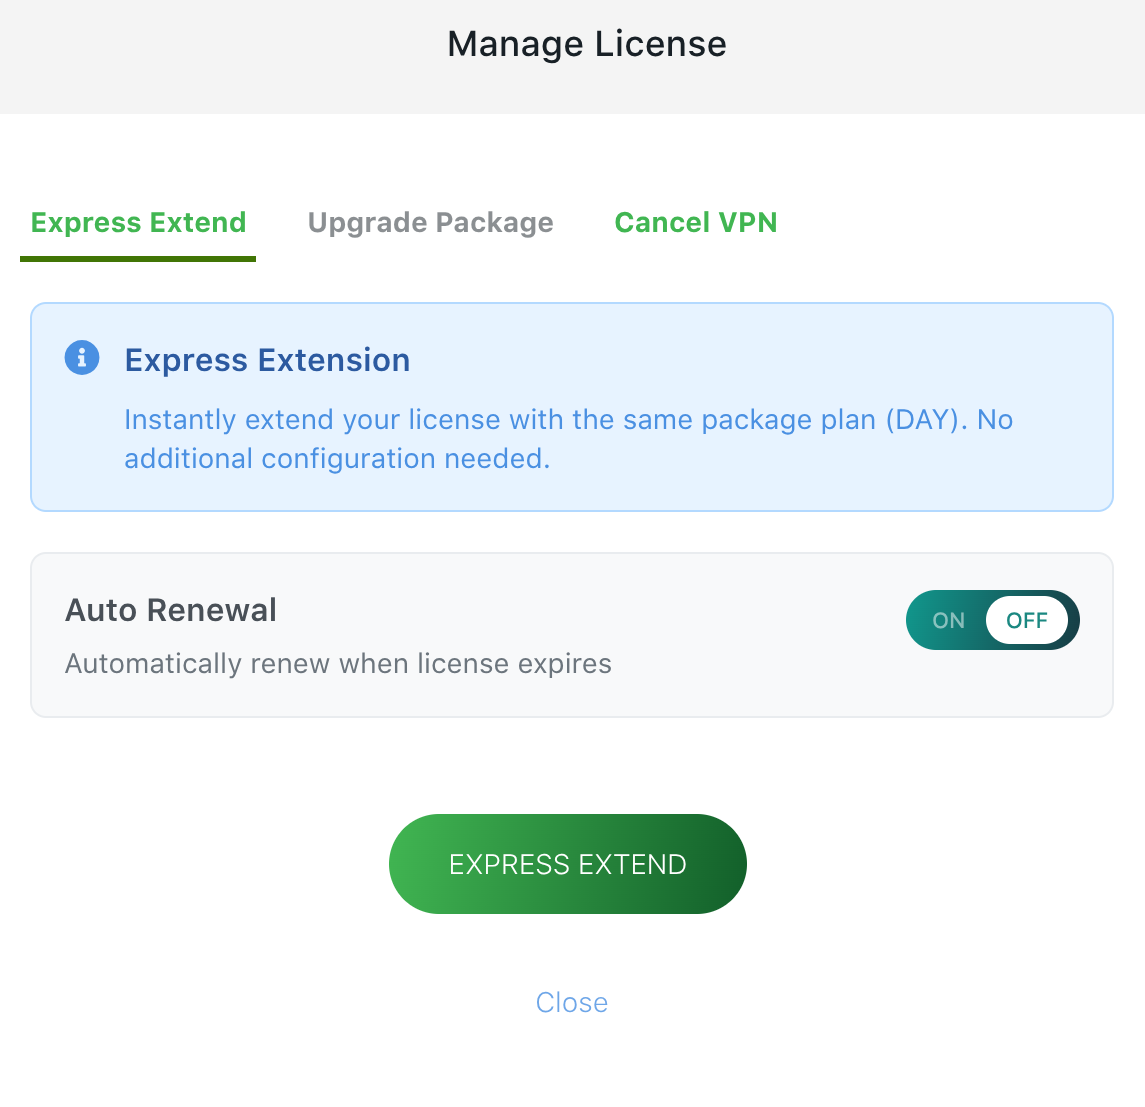Click the green underline beneath Express Extend tab

click(138, 258)
